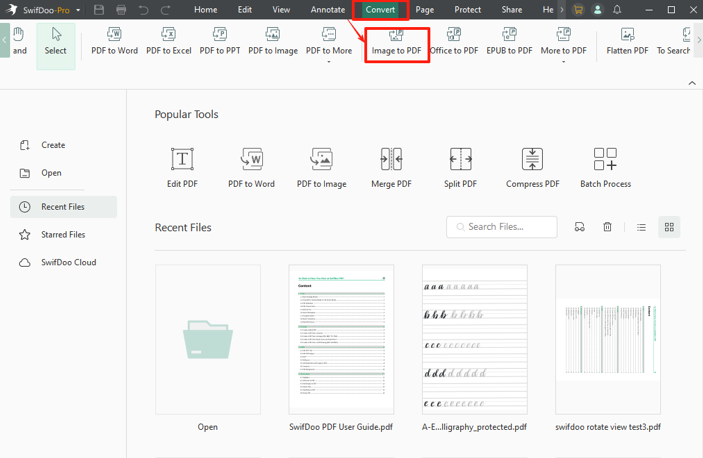The height and width of the screenshot is (458, 703).
Task: Open the Convert tab
Action: [x=380, y=9]
